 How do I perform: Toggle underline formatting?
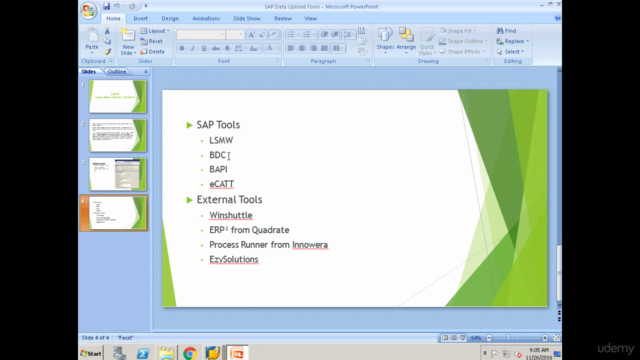click(204, 48)
